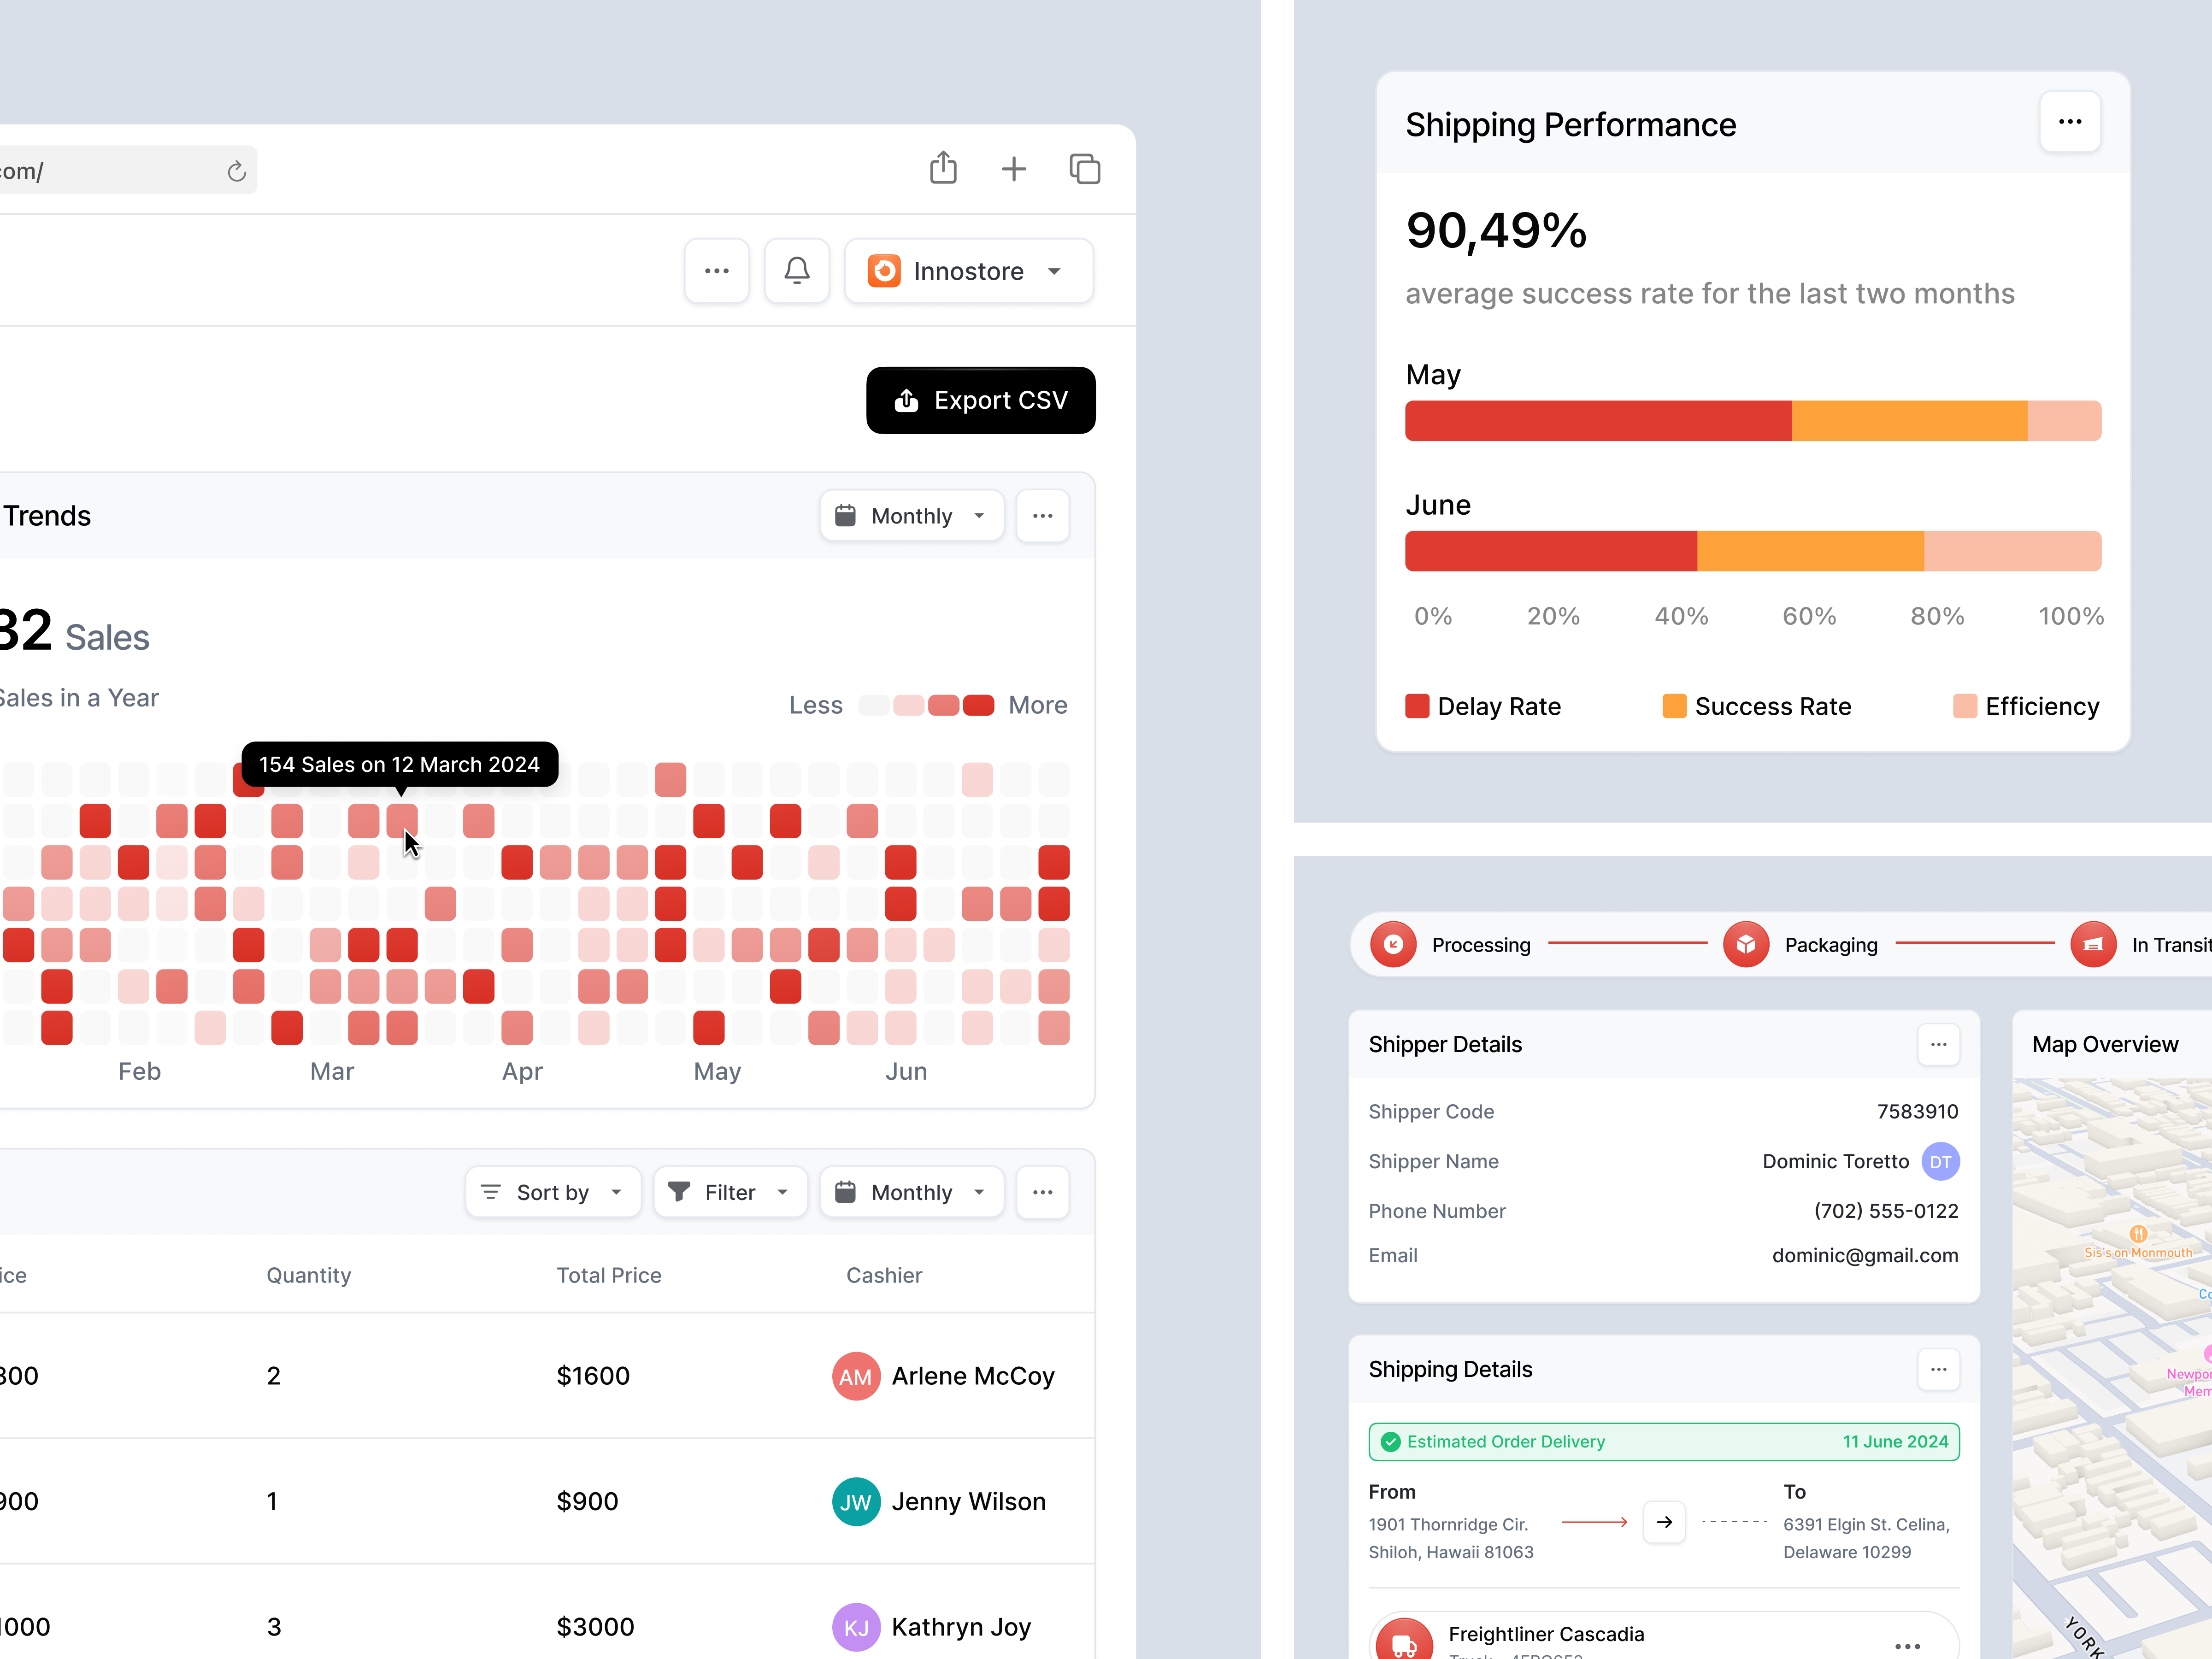Click the tab overview icon in browser toolbar

1085,169
